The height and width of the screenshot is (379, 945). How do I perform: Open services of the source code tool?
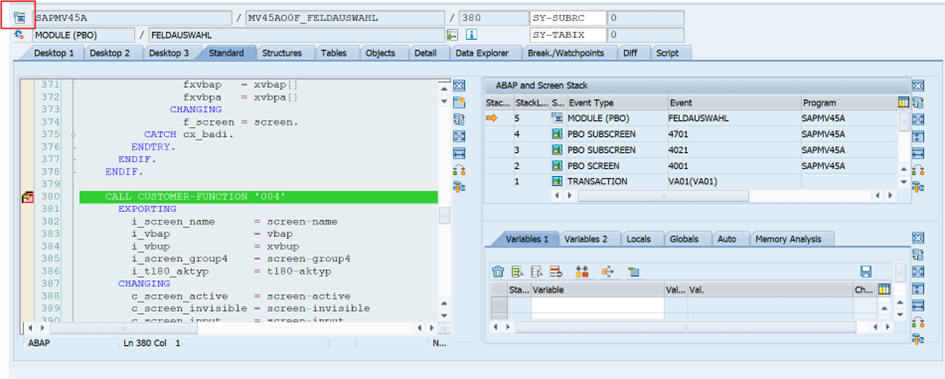pyautogui.click(x=459, y=187)
